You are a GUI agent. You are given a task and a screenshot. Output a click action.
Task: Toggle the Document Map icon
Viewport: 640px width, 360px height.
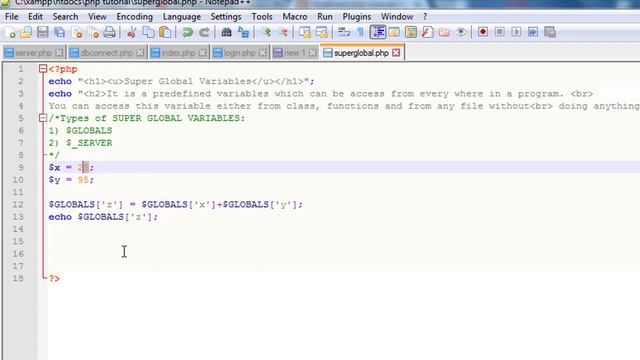click(411, 32)
